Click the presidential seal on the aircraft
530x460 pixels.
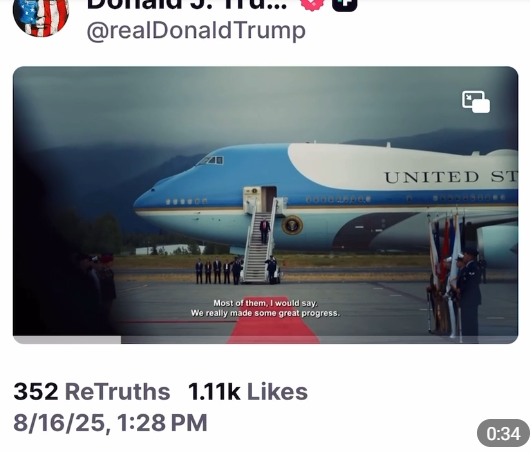coord(292,225)
